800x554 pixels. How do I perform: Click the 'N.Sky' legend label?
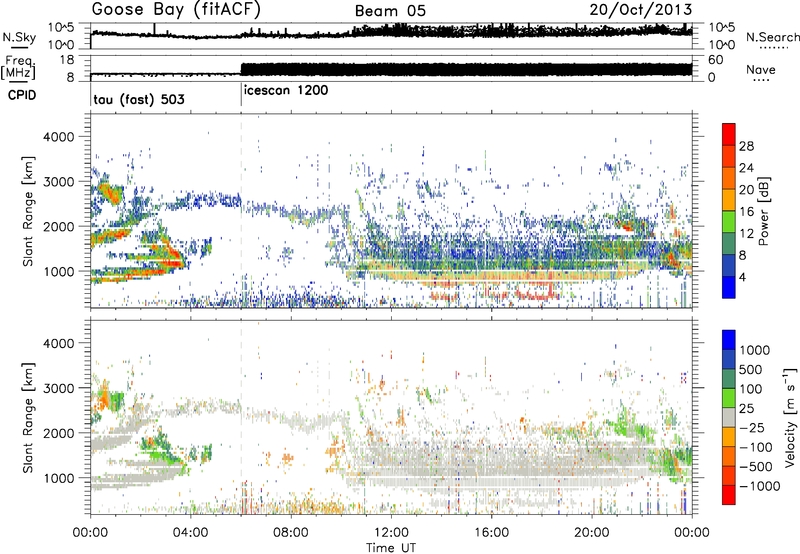coord(19,37)
